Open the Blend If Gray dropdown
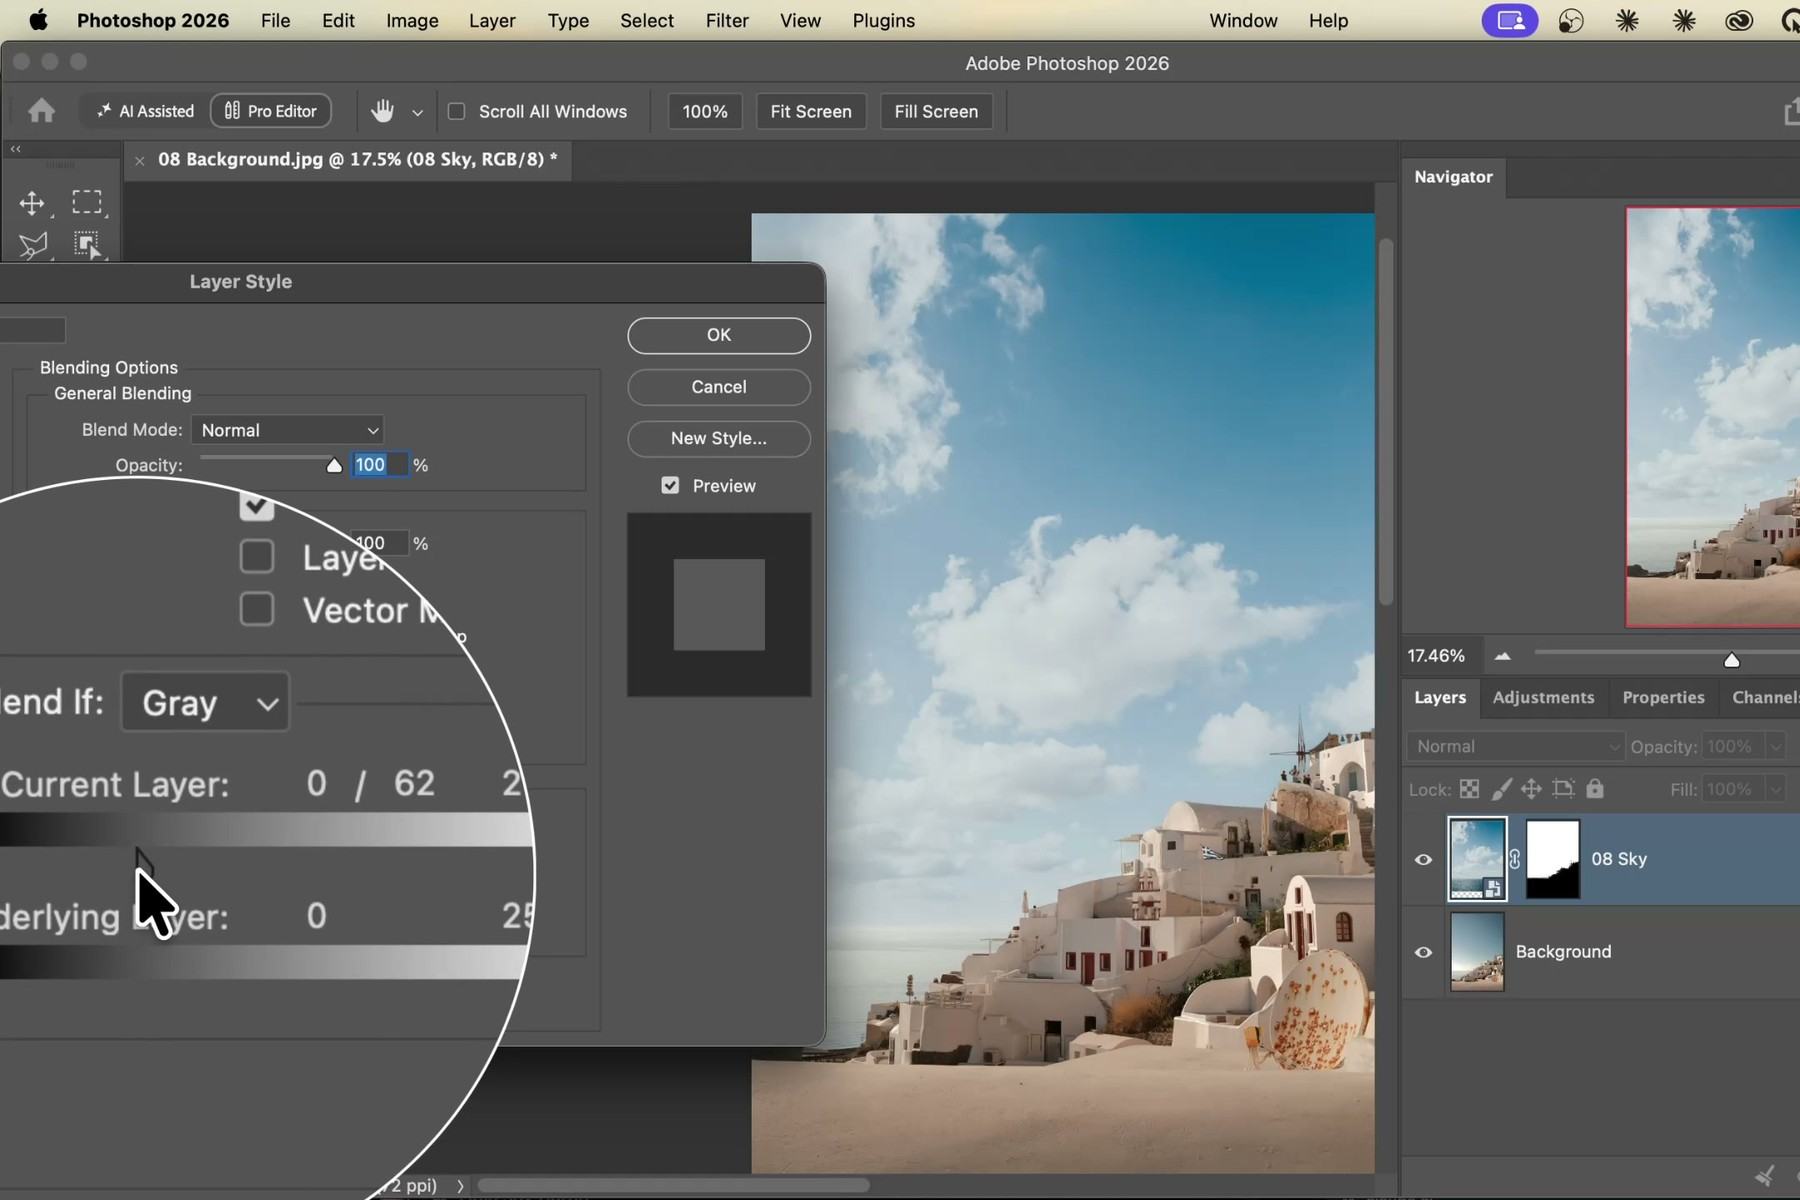Viewport: 1800px width, 1200px height. click(x=205, y=702)
